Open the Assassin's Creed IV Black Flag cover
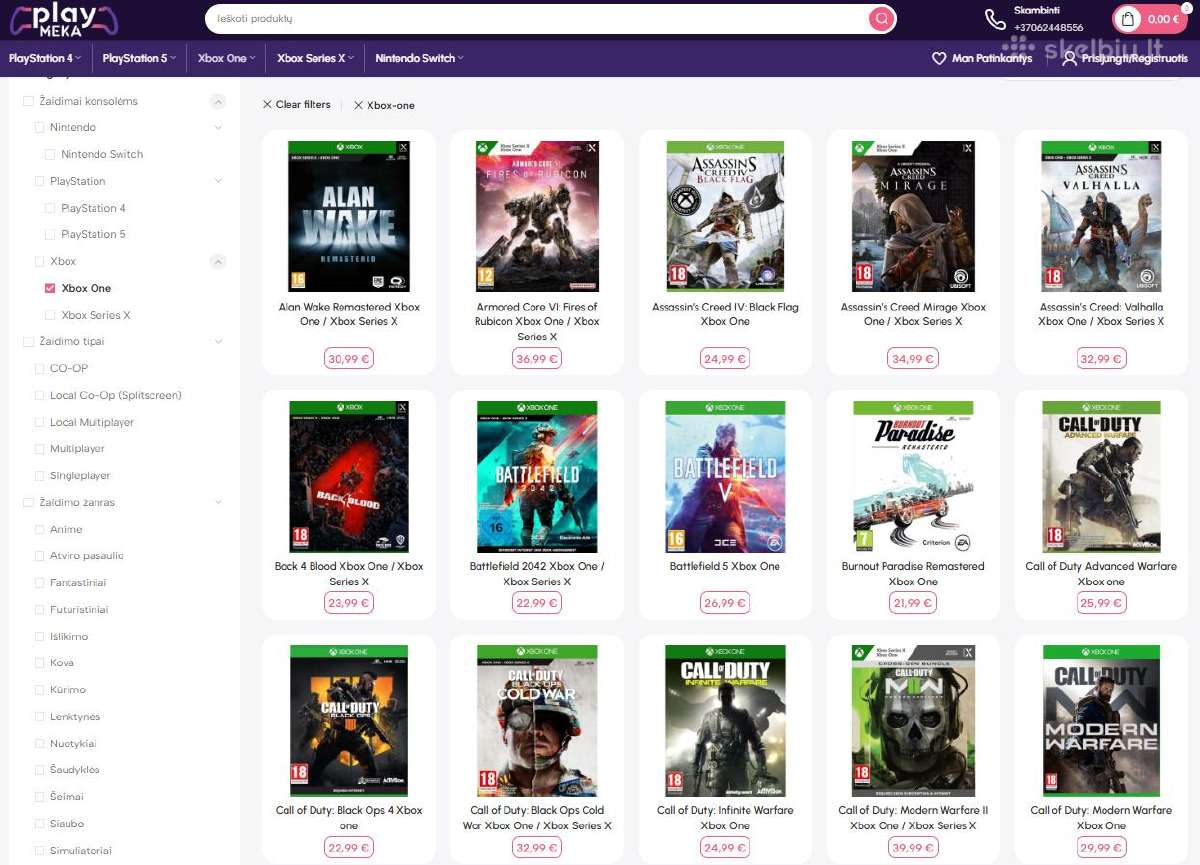The image size is (1200, 865). 725,216
